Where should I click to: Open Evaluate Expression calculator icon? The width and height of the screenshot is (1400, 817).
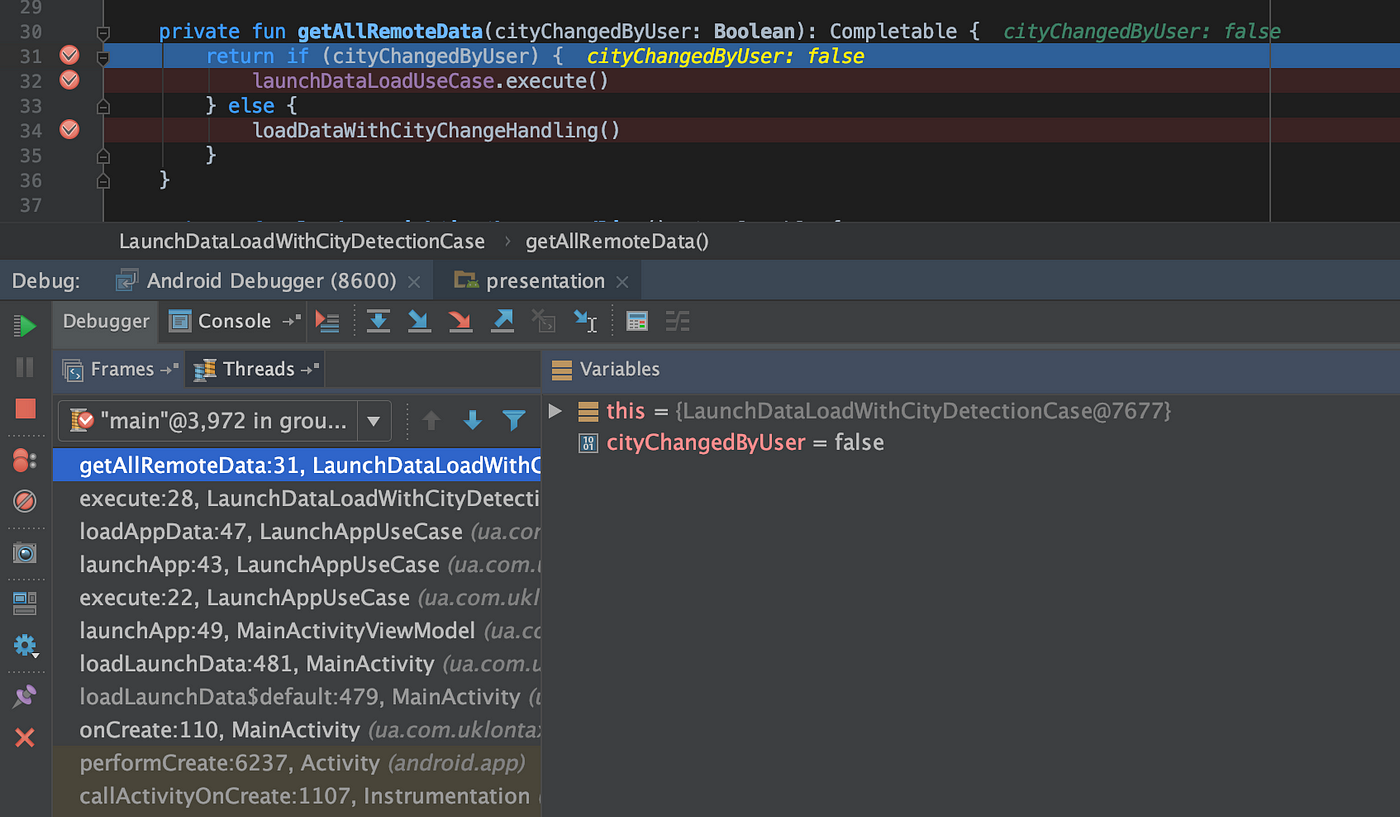[x=637, y=321]
